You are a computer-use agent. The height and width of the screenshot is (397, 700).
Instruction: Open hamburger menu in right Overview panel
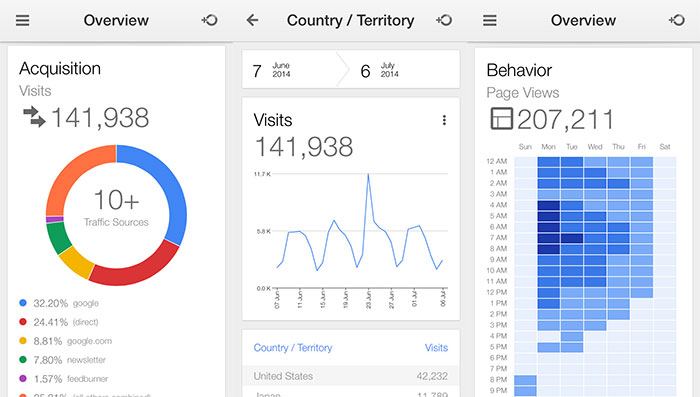(489, 20)
